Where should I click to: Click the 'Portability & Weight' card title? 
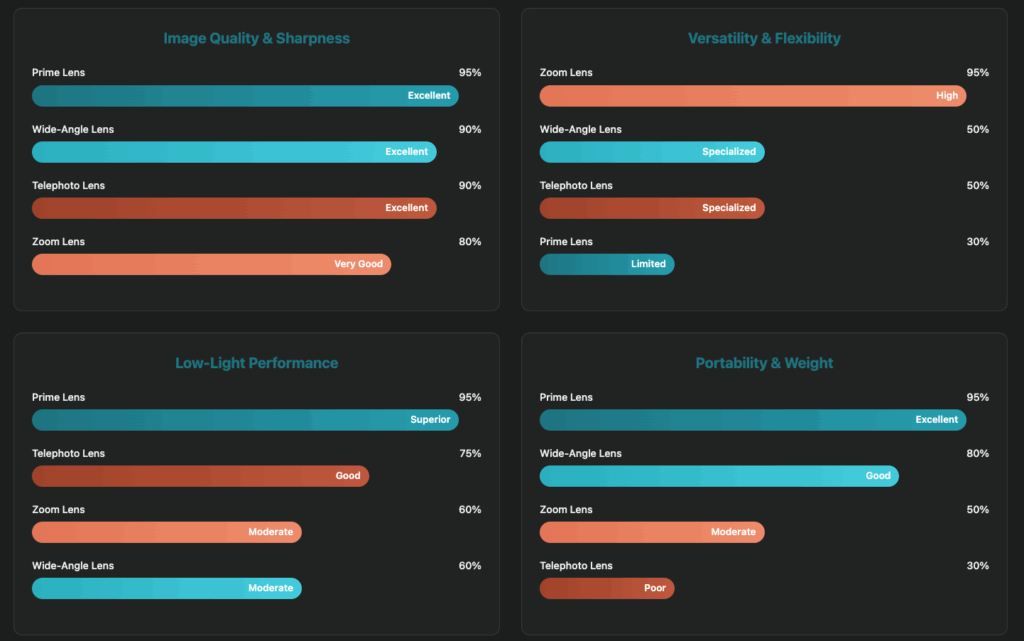click(x=764, y=363)
